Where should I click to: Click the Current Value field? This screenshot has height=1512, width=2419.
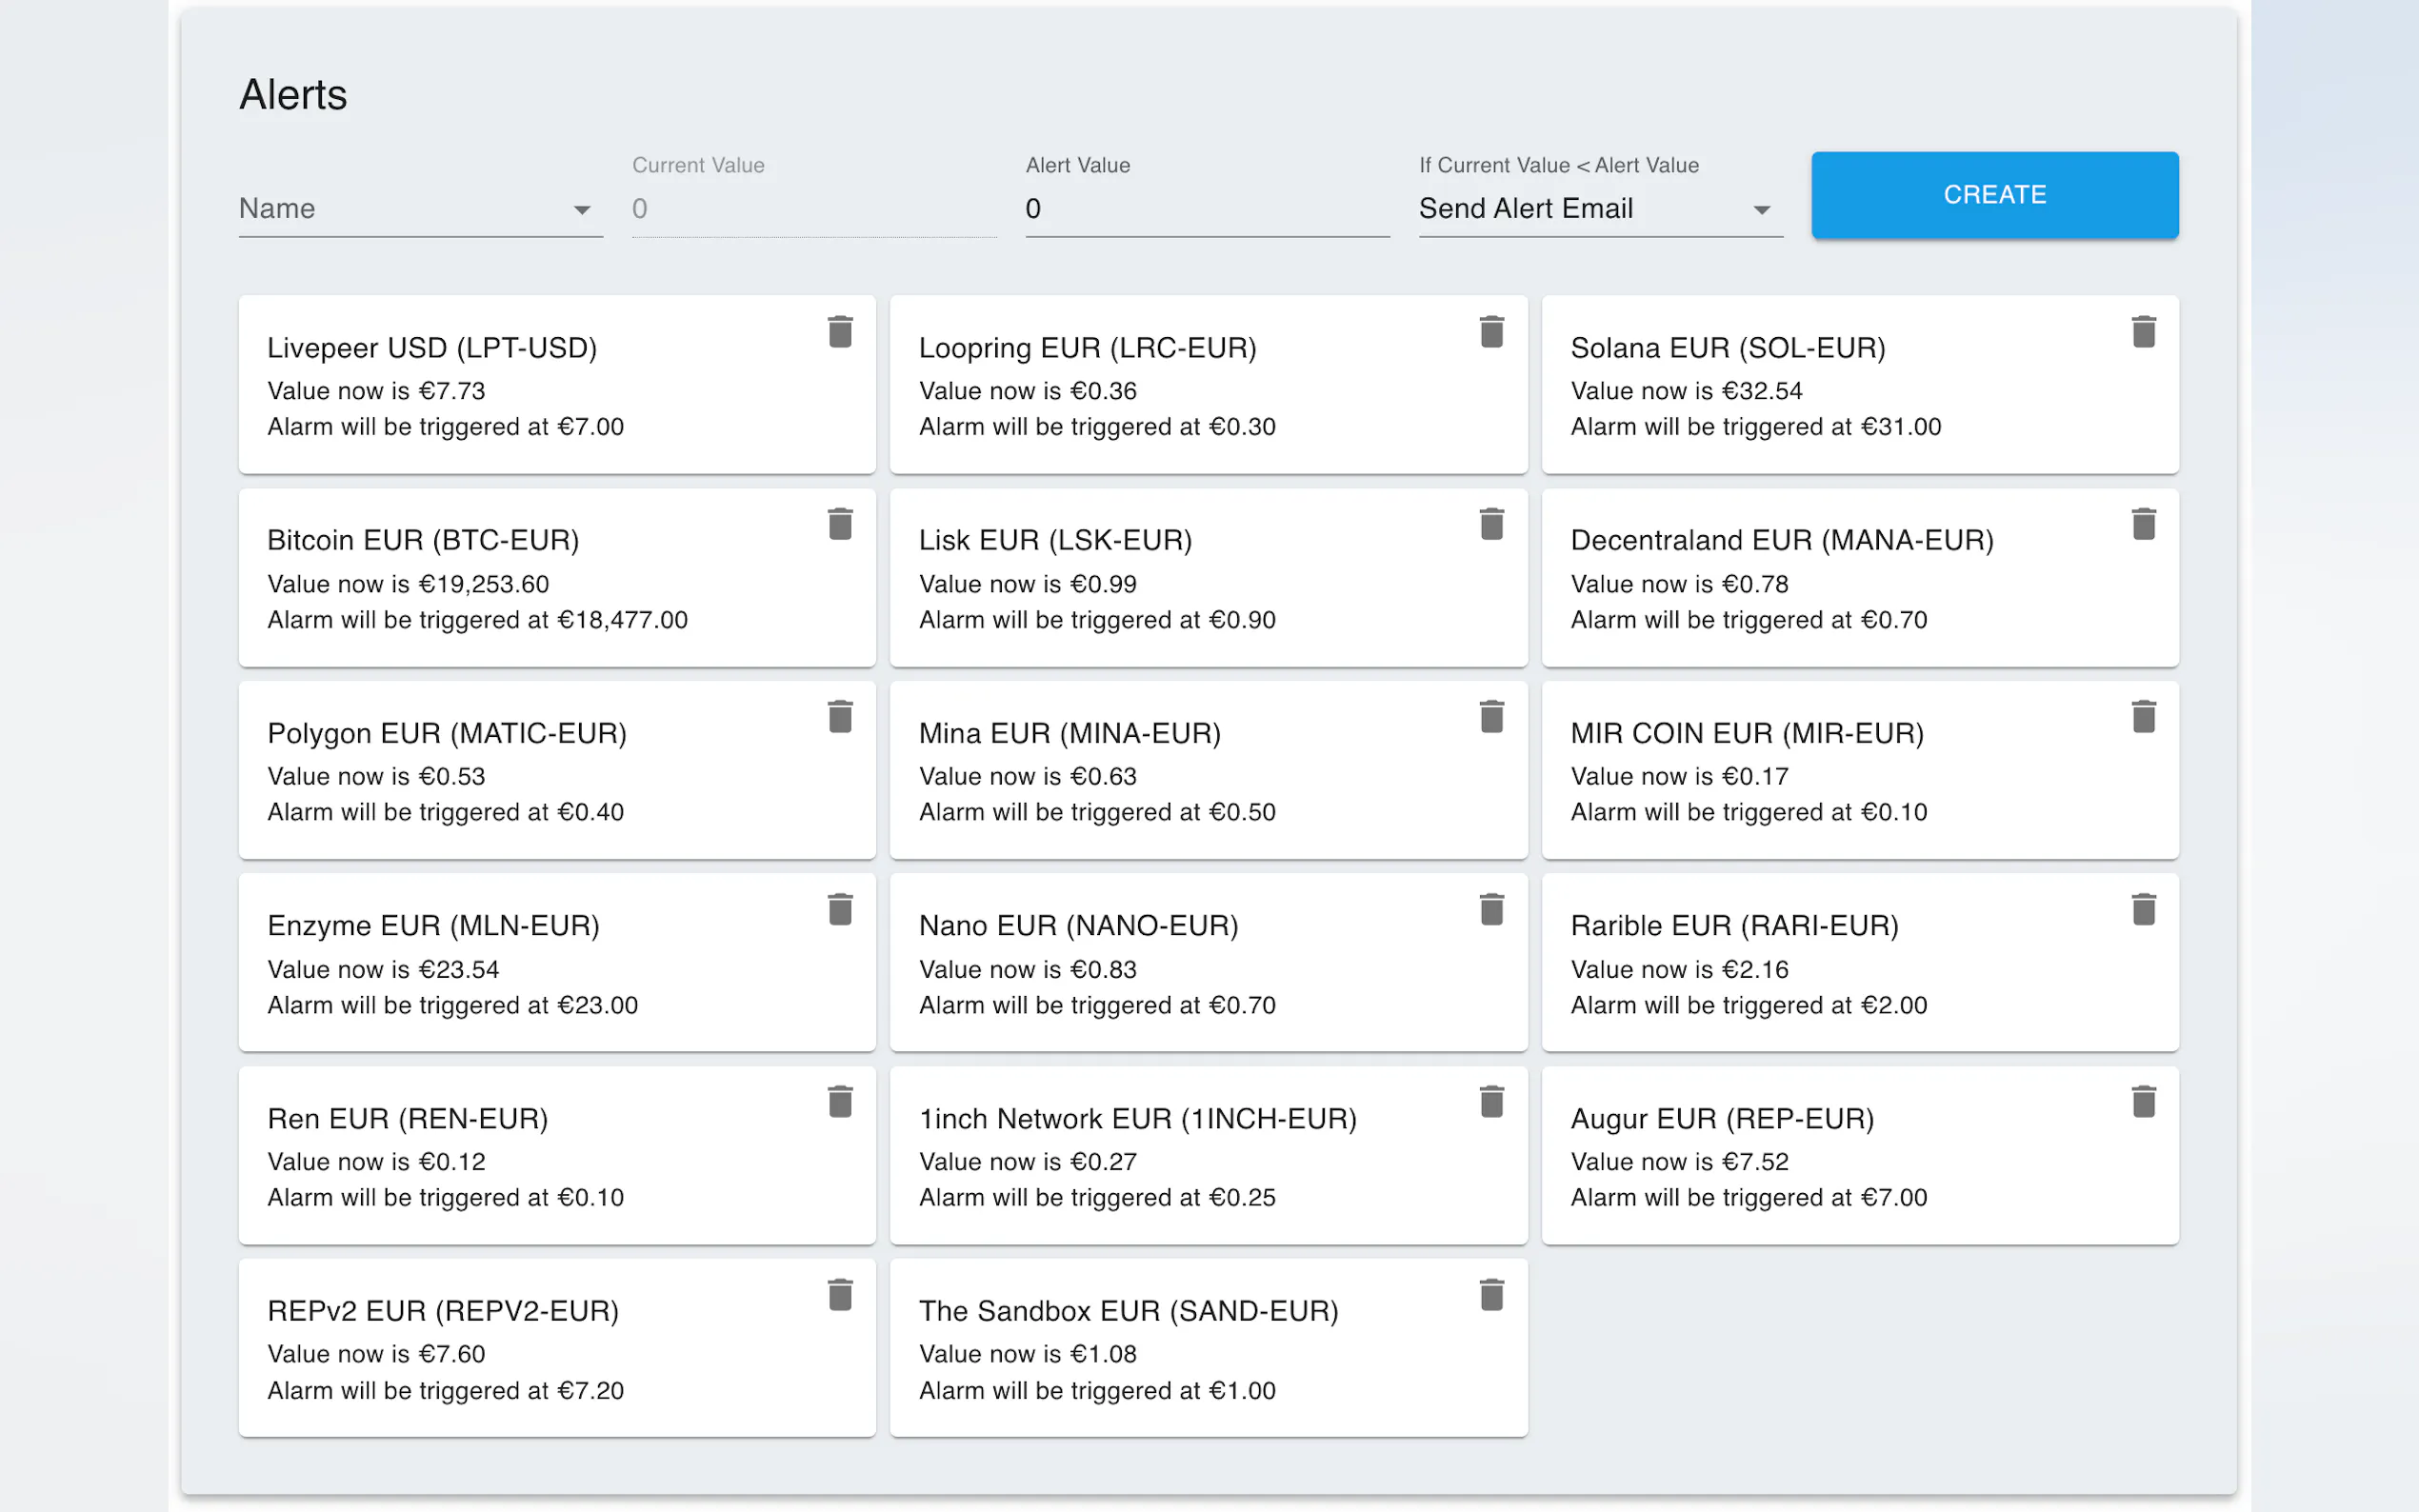[813, 208]
